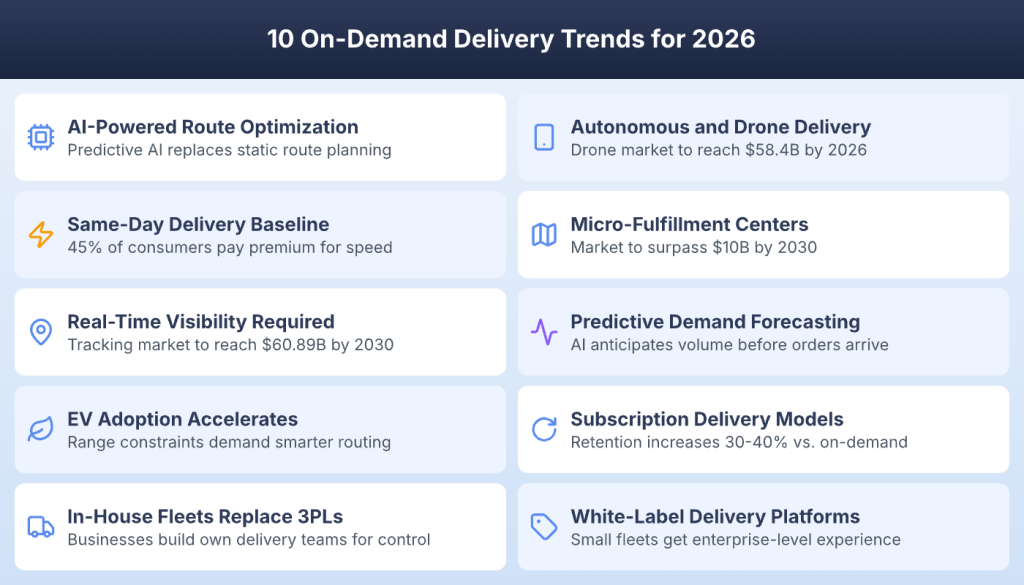
Task: Click the location pin icon beside Real-Time Visibility
Action: coord(40,332)
